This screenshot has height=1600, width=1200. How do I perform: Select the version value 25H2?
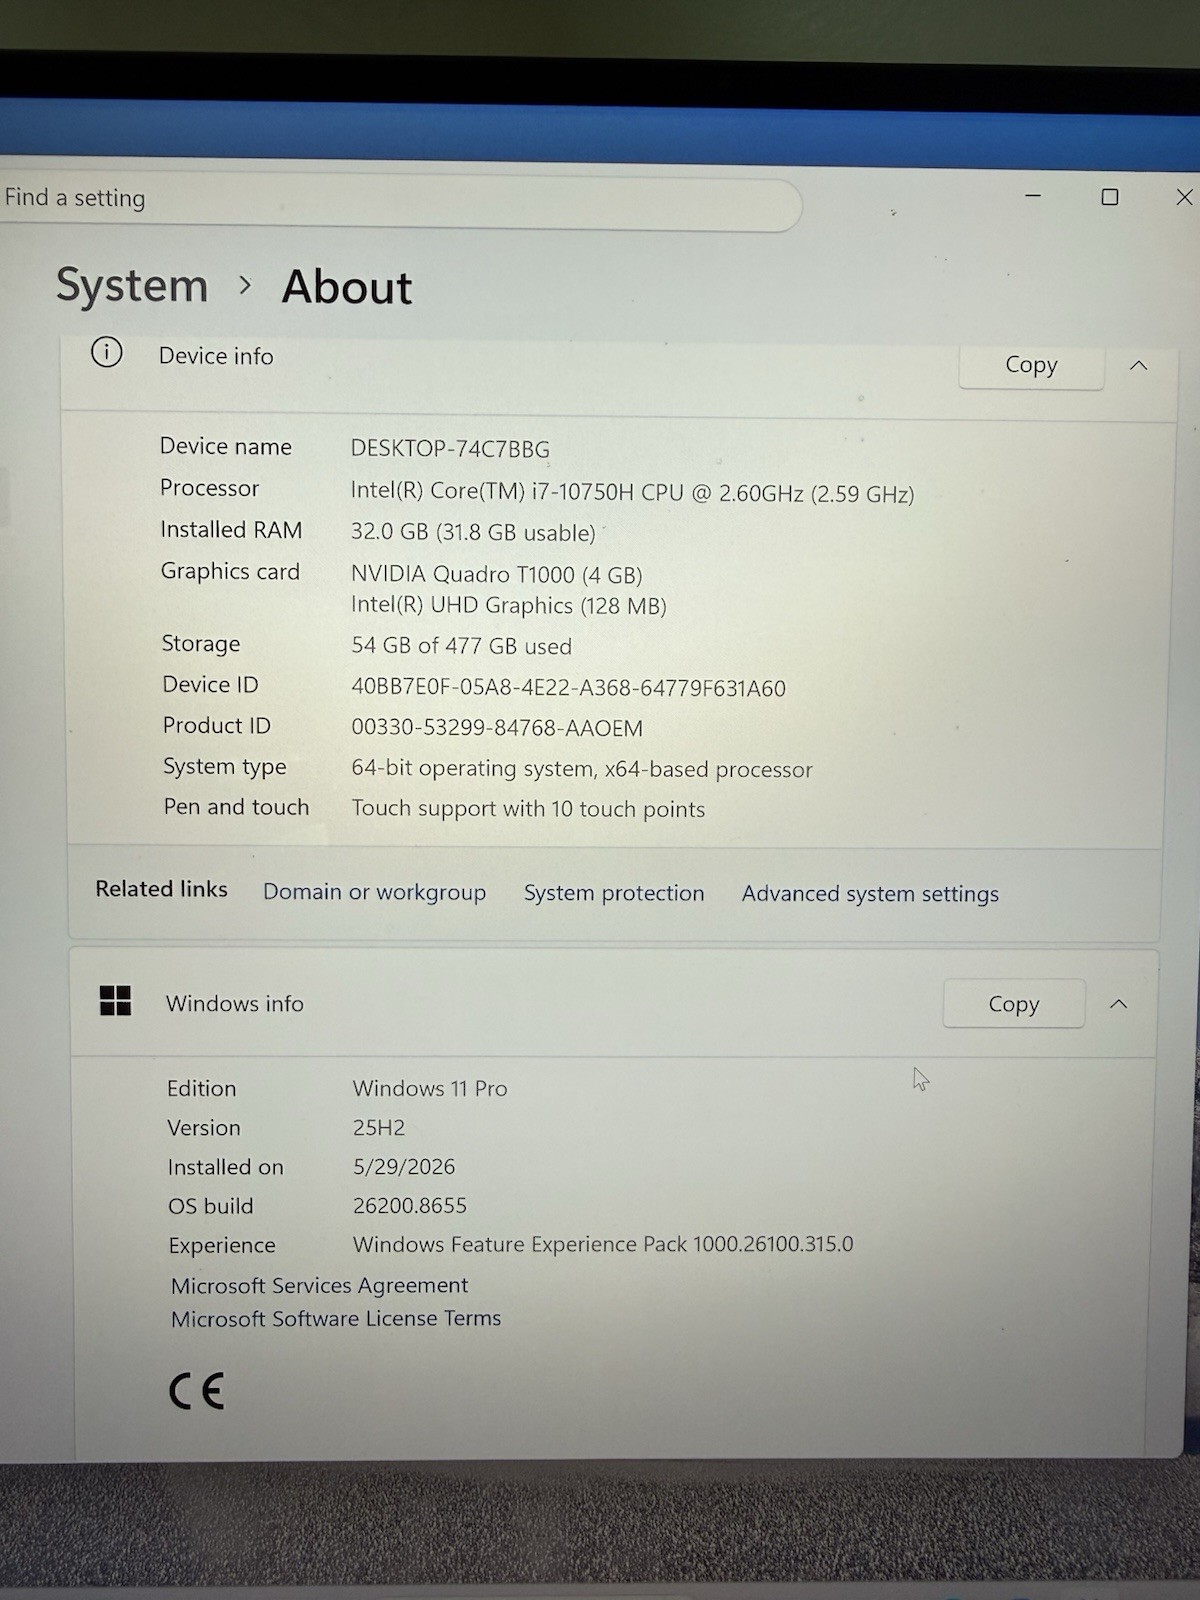(x=379, y=1128)
